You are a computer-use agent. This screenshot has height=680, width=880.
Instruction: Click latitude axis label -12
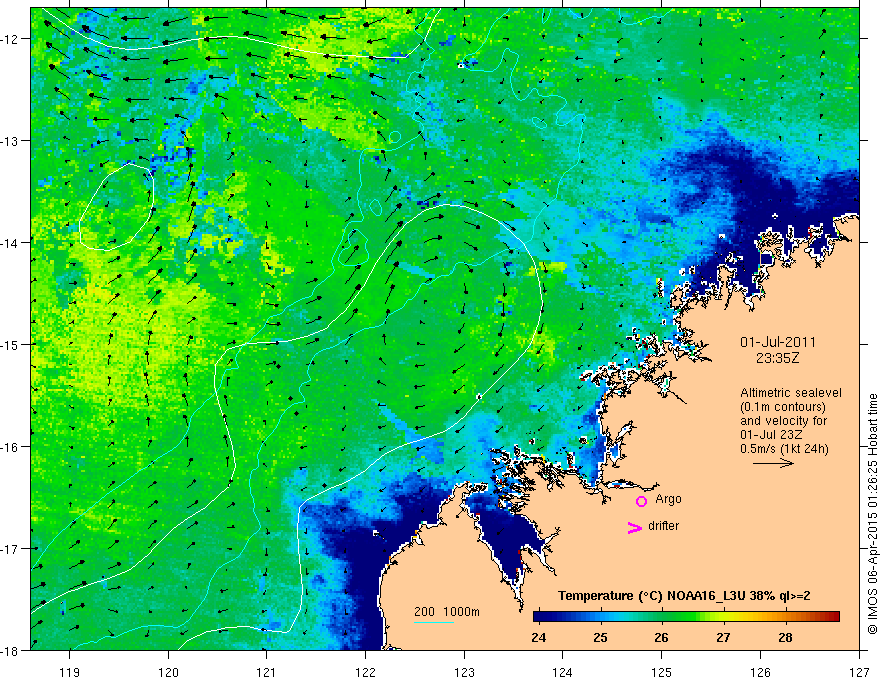11,39
